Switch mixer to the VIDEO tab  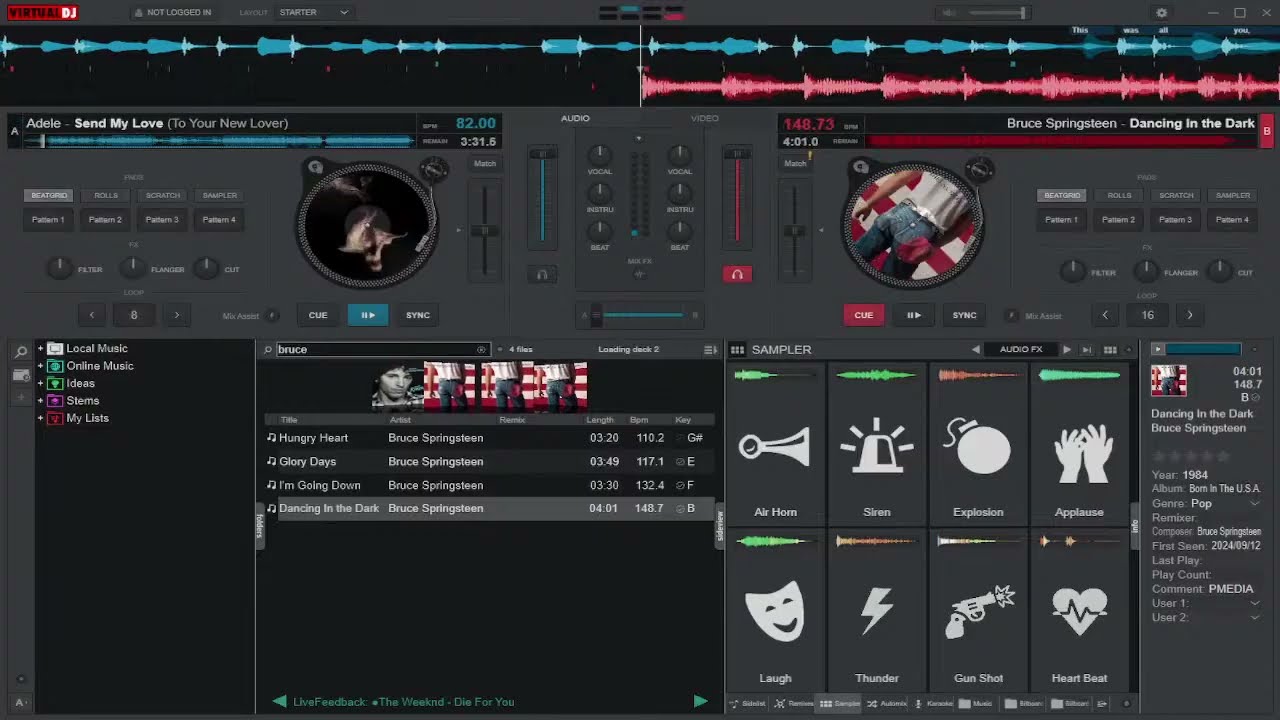[705, 118]
